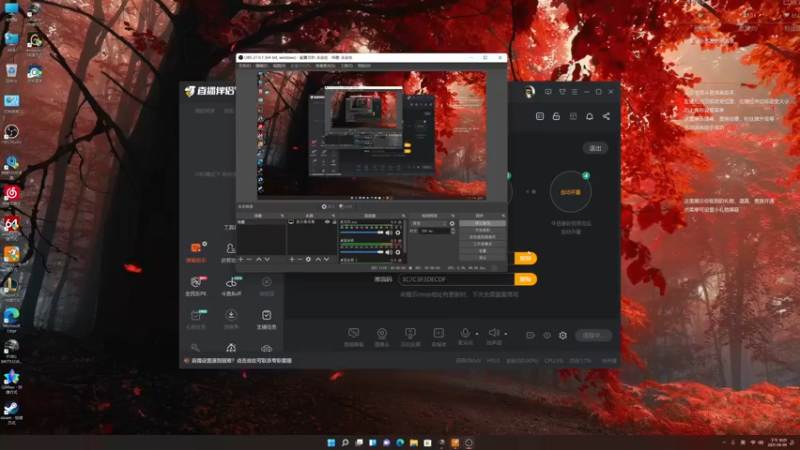Move OBS source up arrow
The width and height of the screenshot is (800, 450).
(x=318, y=260)
